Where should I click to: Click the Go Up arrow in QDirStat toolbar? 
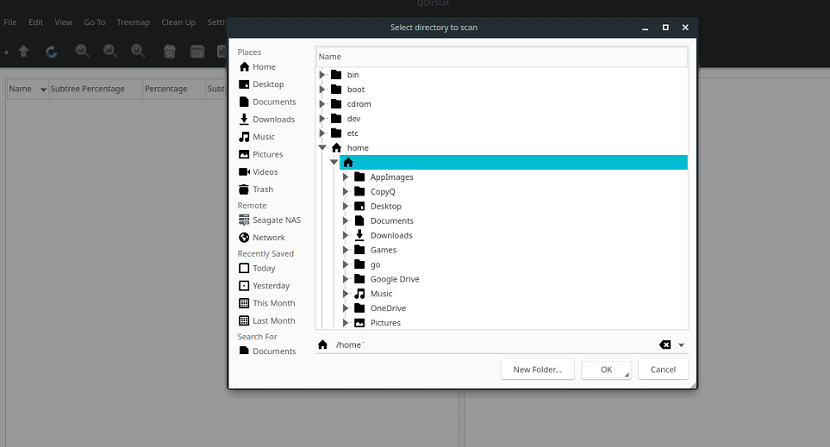(x=23, y=51)
